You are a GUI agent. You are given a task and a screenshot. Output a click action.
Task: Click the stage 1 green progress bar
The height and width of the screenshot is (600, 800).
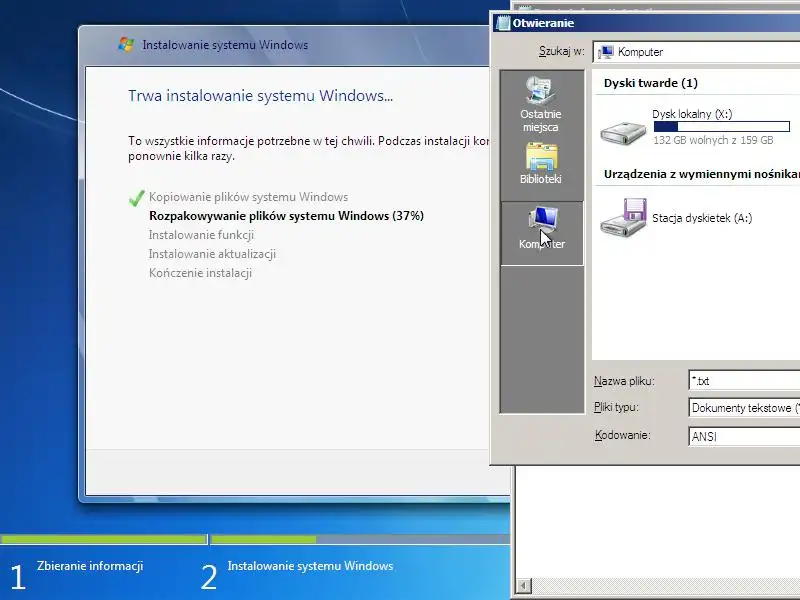[104, 539]
